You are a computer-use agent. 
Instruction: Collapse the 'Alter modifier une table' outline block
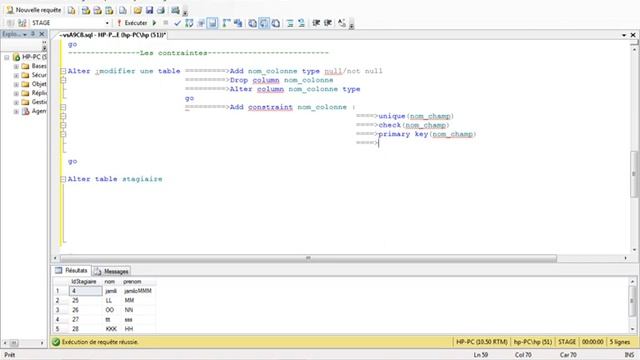pyautogui.click(x=63, y=71)
